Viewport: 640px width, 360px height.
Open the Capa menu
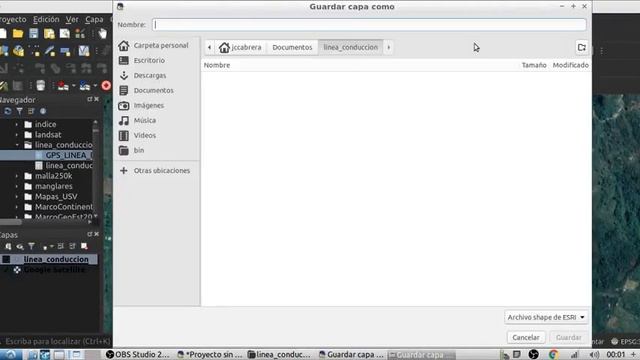tap(94, 19)
